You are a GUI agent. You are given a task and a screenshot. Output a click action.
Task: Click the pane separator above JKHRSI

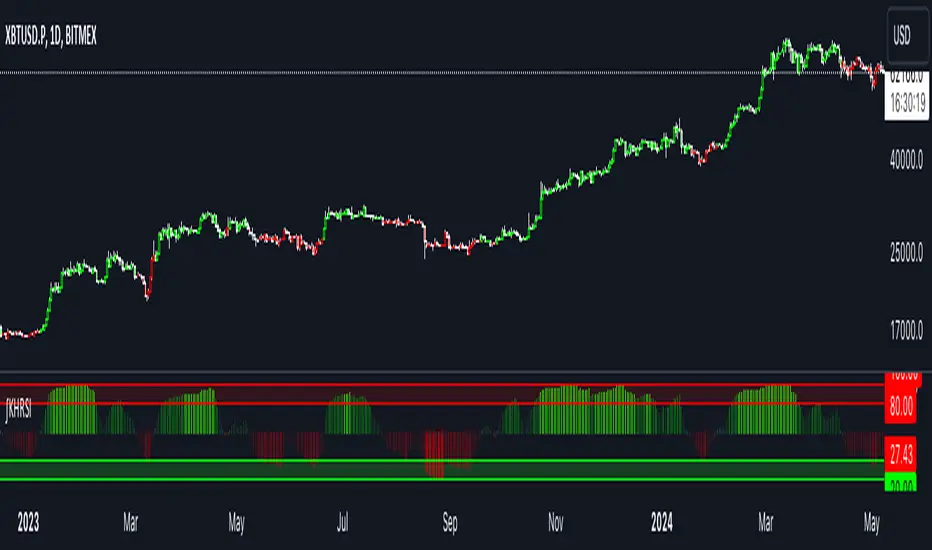442,372
